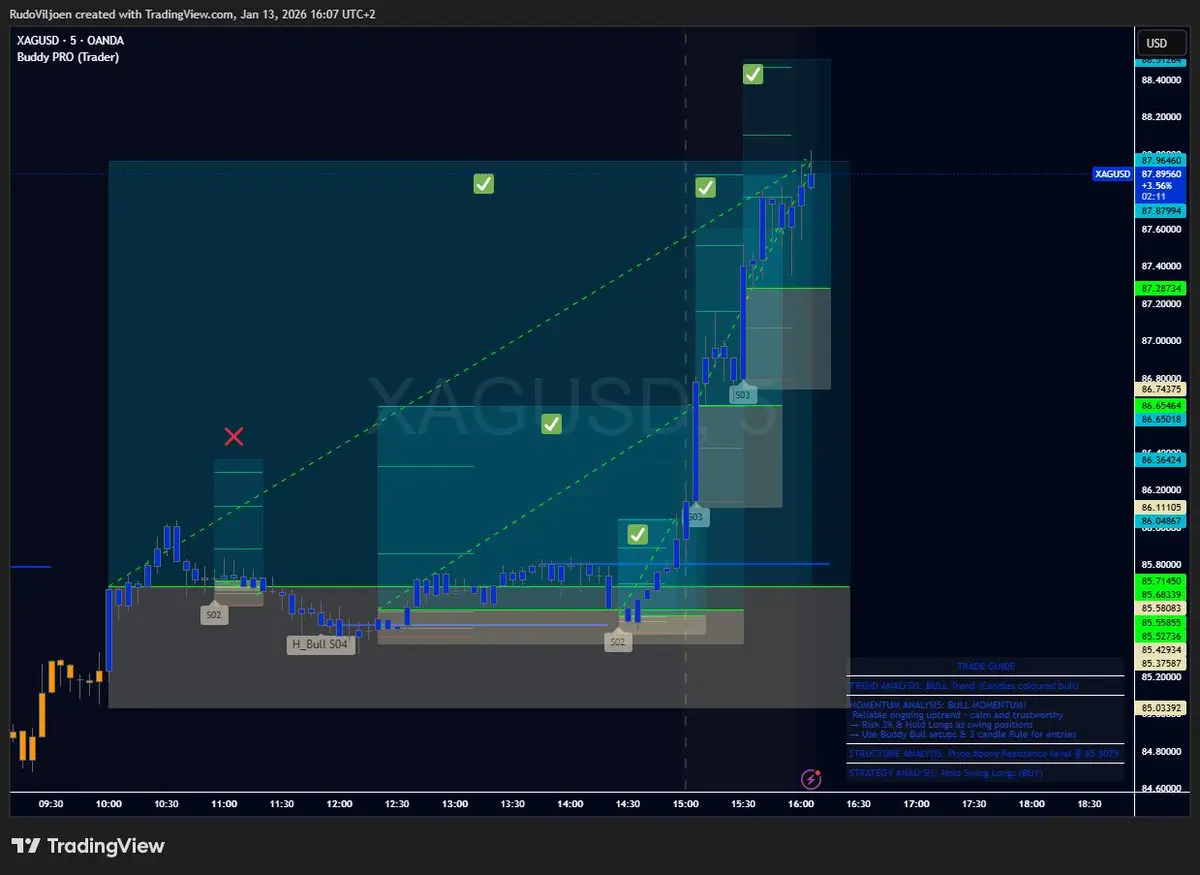Select the S03 label near 15:30
The image size is (1200, 875).
coord(742,395)
